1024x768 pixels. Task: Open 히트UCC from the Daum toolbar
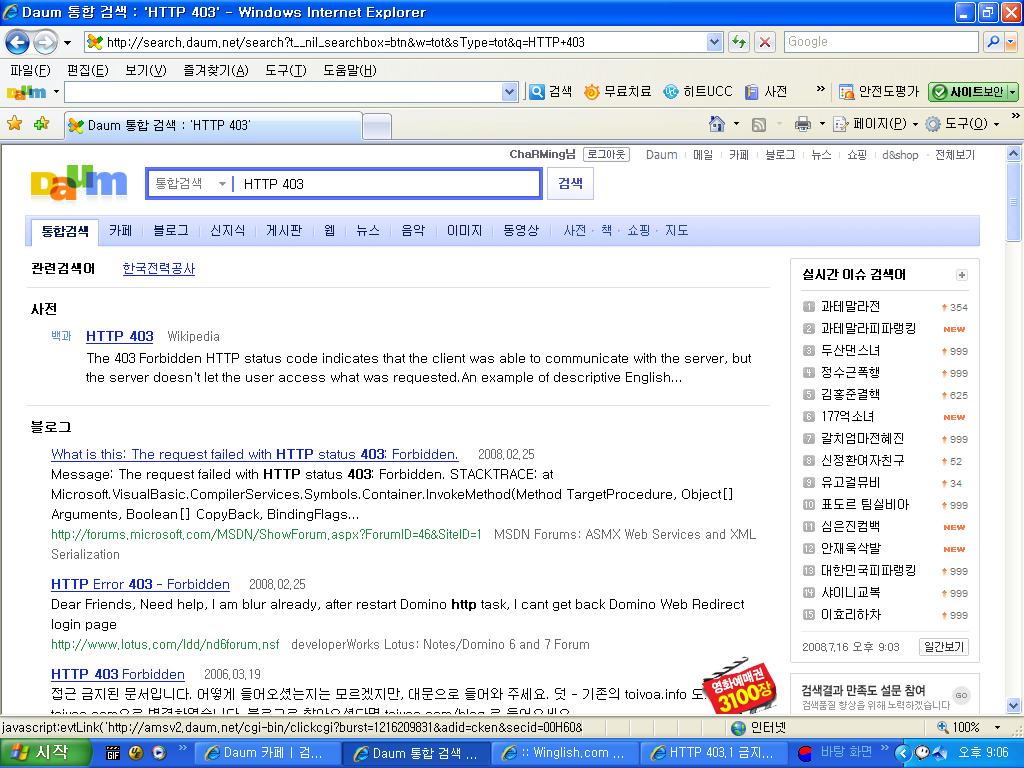(698, 91)
